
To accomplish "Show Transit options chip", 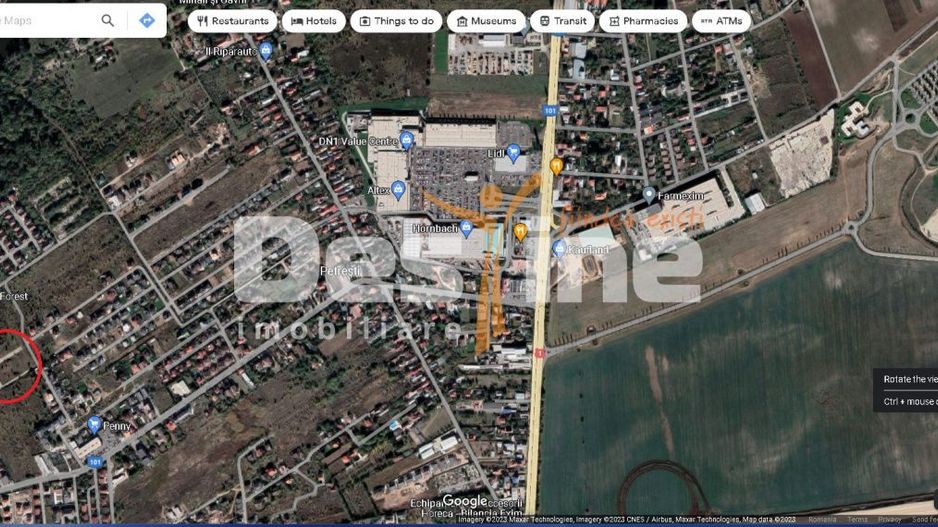I will tap(562, 21).
